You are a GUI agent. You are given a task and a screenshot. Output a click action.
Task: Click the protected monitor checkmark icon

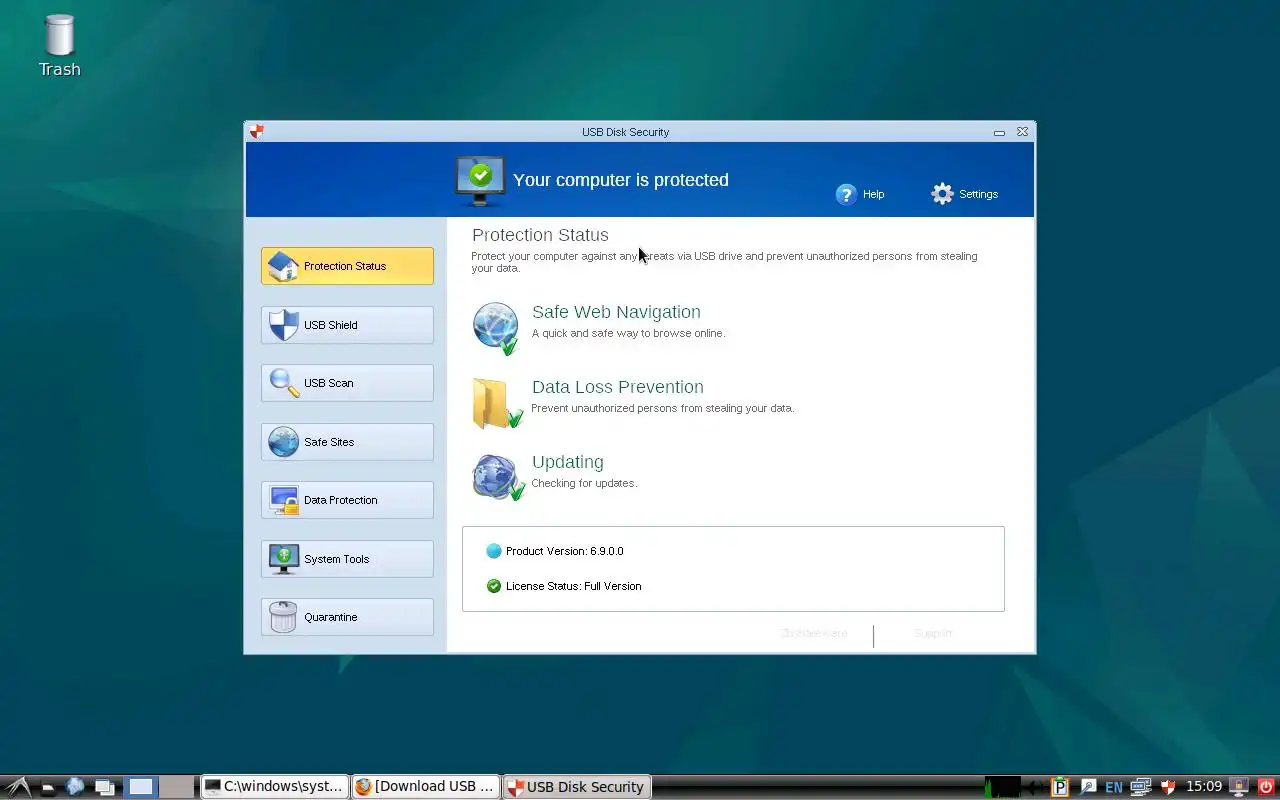479,181
